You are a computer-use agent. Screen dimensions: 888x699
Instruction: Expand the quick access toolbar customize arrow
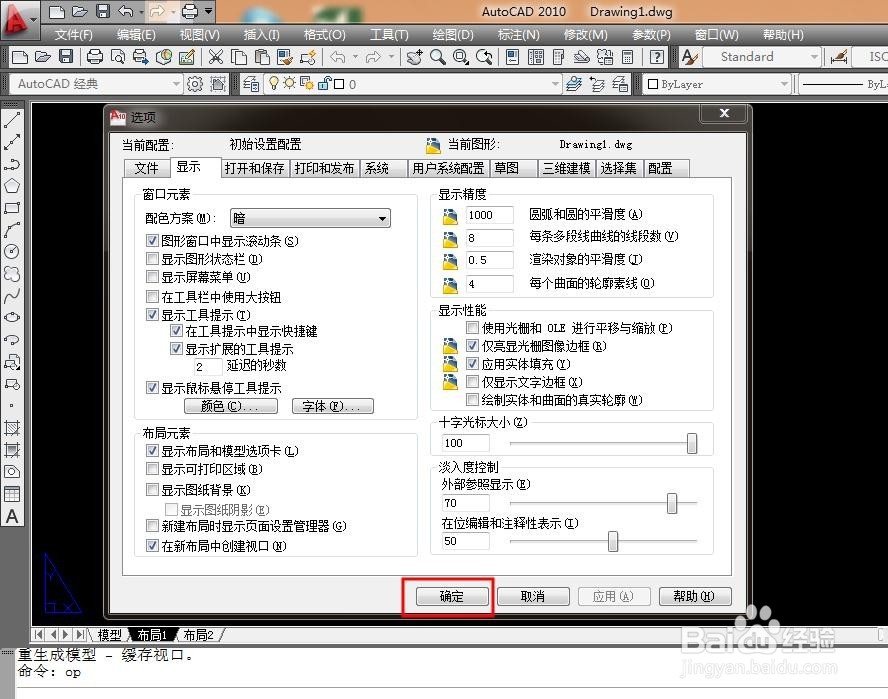(x=208, y=11)
